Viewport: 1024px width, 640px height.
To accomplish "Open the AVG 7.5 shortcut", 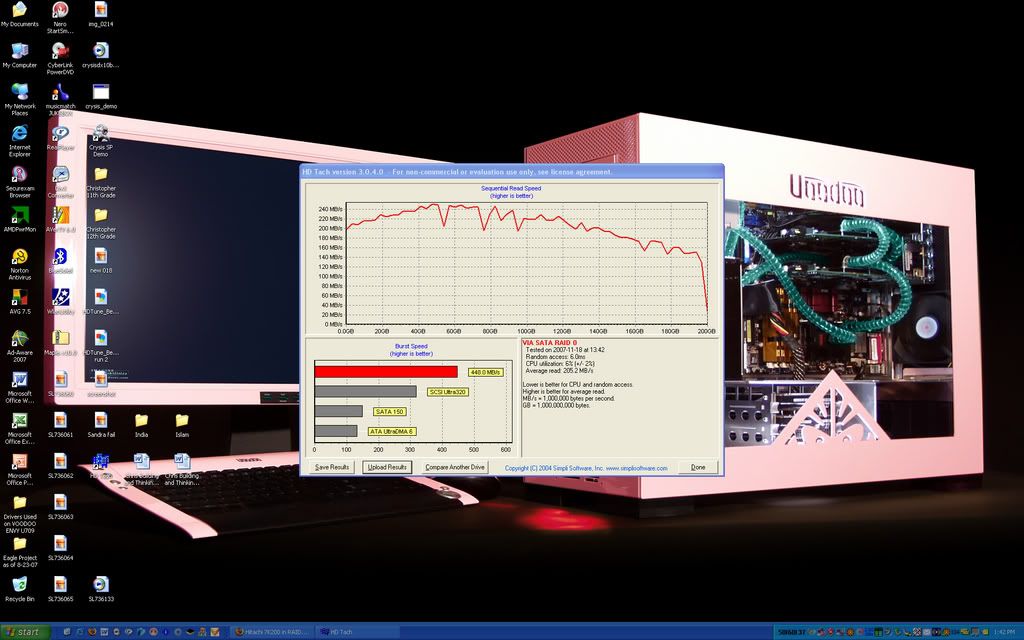I will (x=20, y=302).
